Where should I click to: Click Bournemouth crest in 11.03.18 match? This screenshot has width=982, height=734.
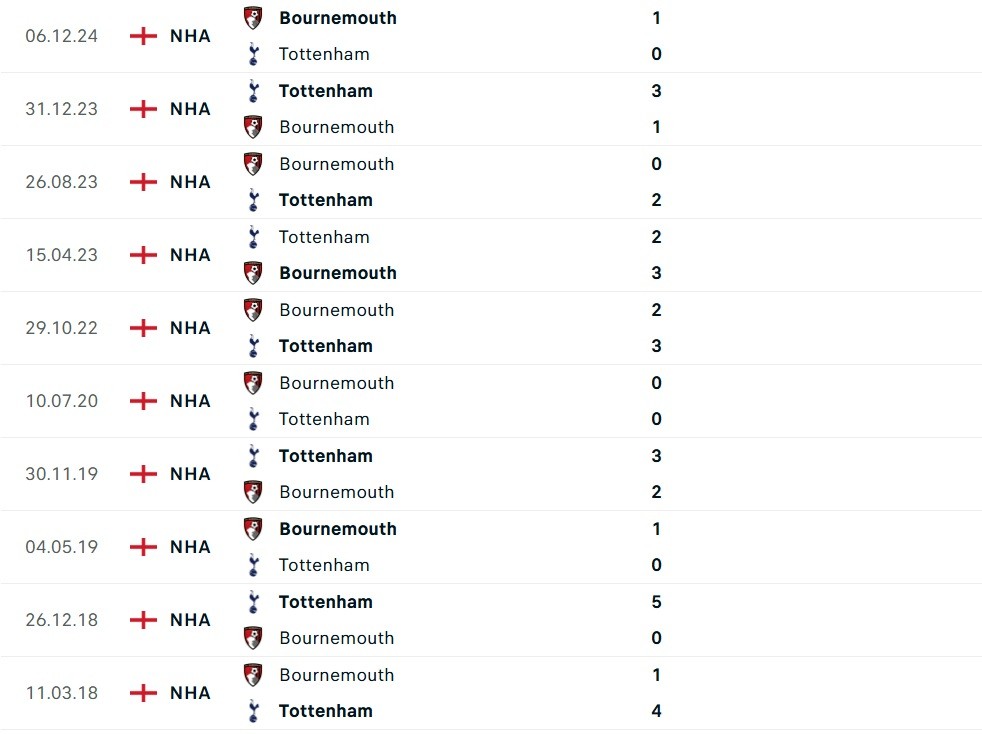[253, 675]
